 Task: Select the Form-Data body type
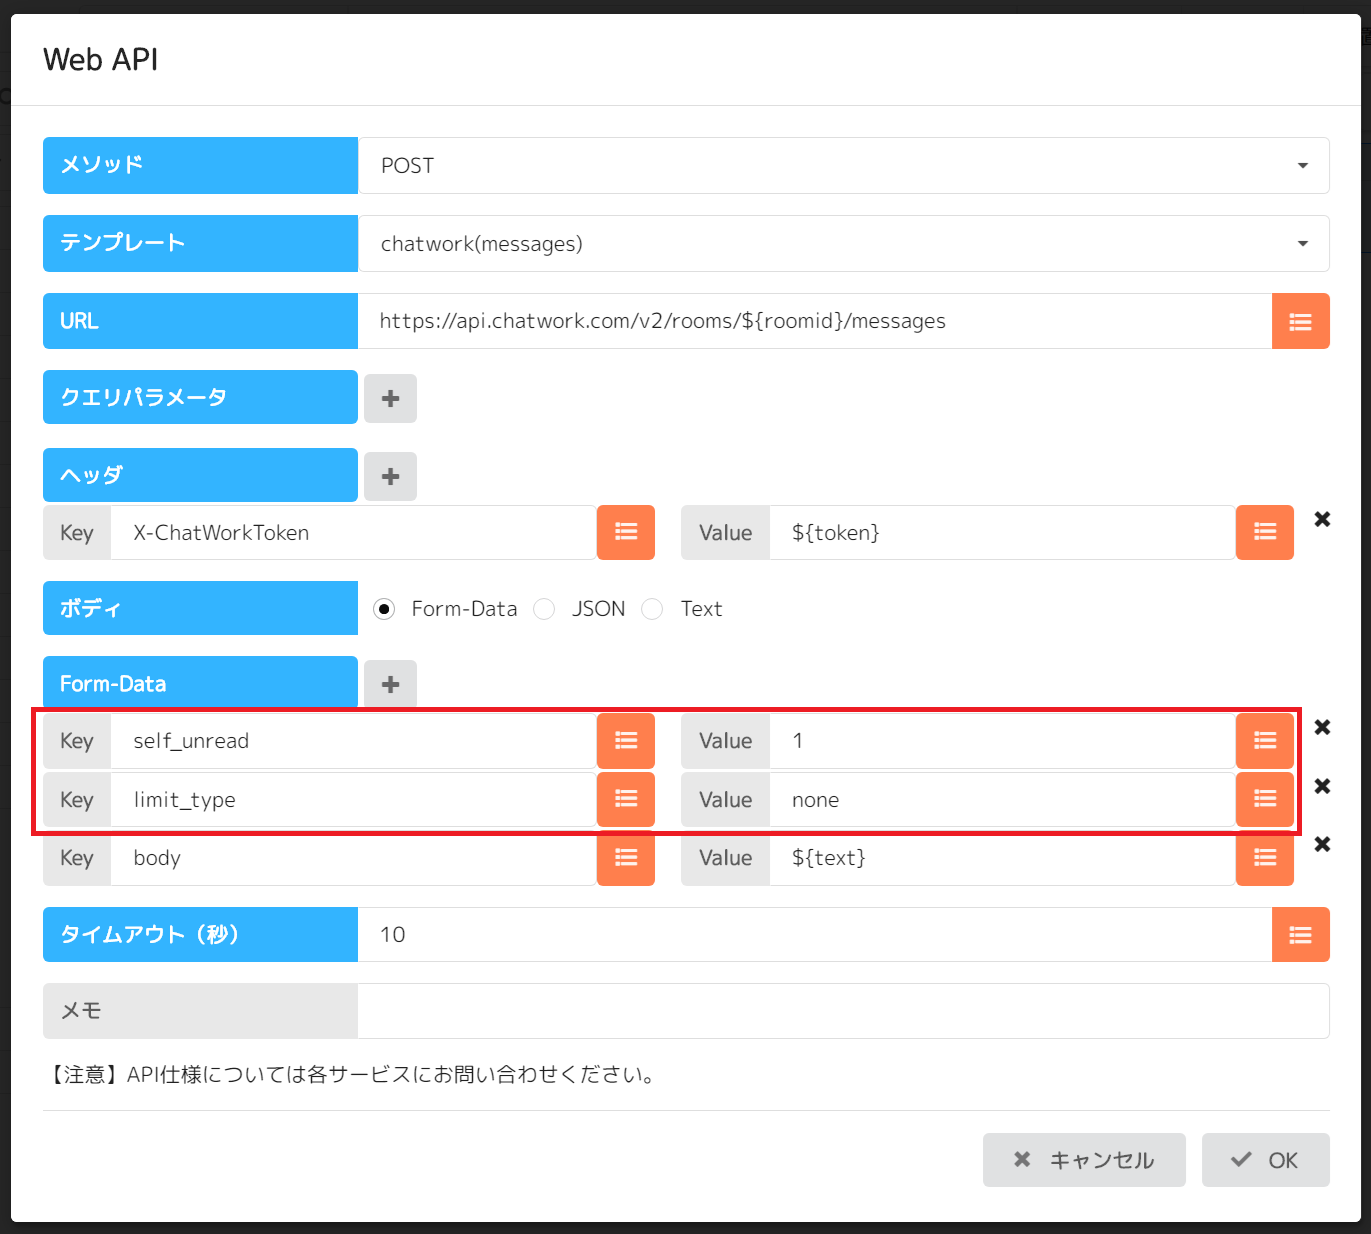pos(384,609)
